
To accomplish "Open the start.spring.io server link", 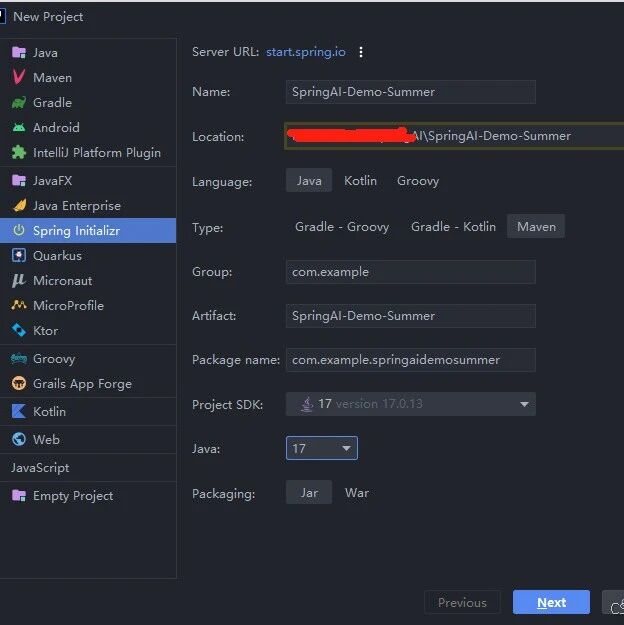I will tap(306, 52).
